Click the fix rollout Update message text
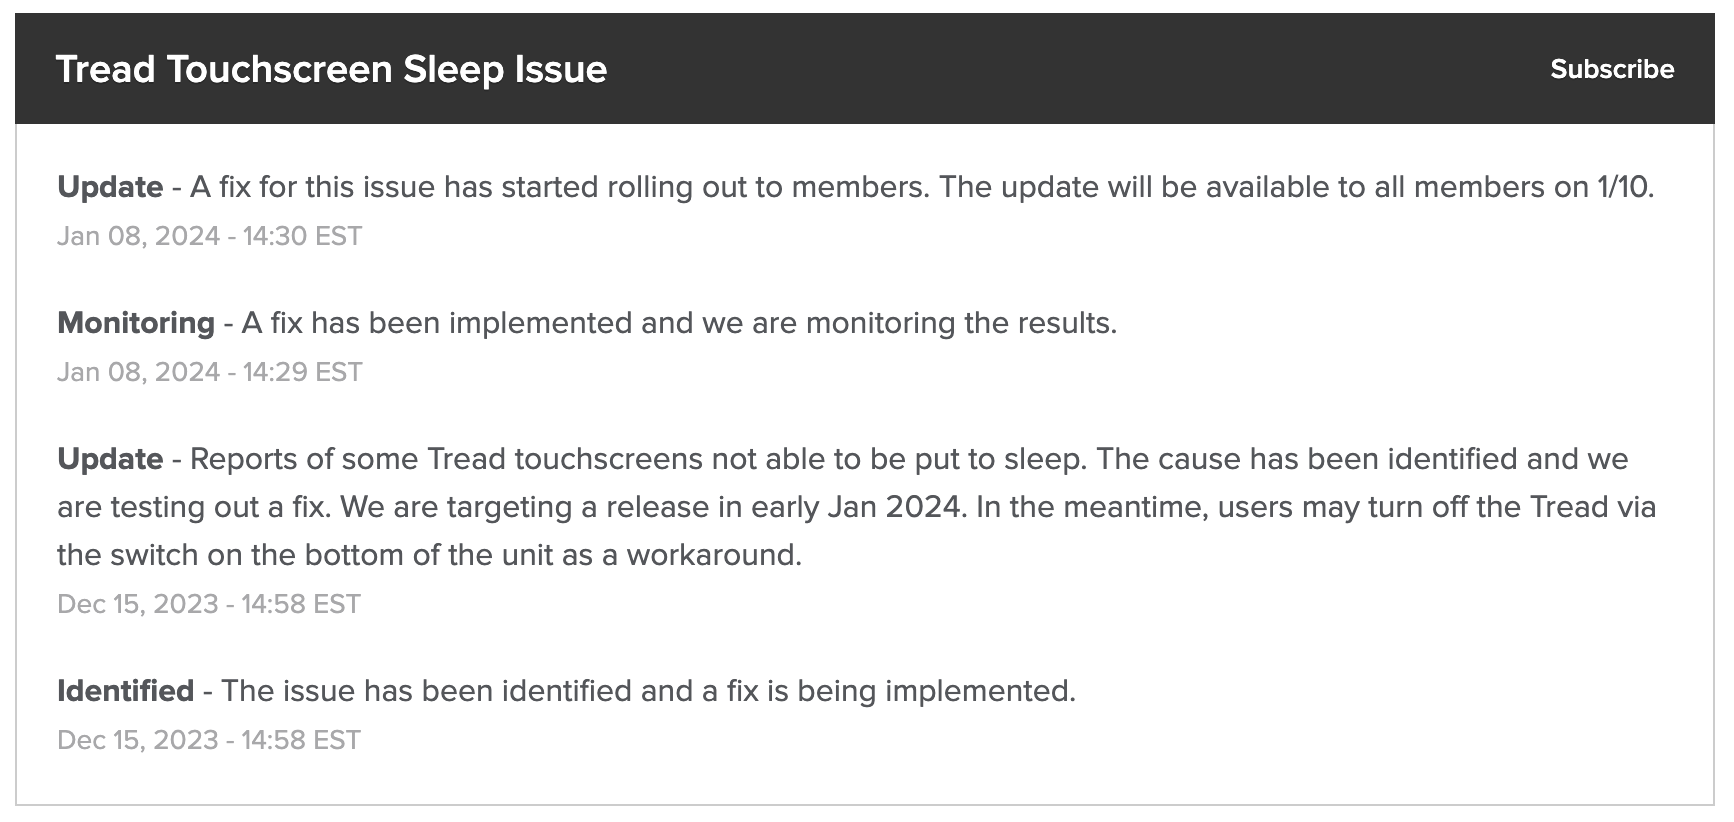The image size is (1734, 822). pos(900,186)
